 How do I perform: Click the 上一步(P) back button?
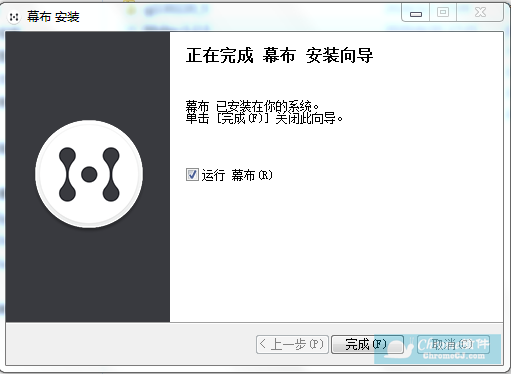(x=292, y=344)
